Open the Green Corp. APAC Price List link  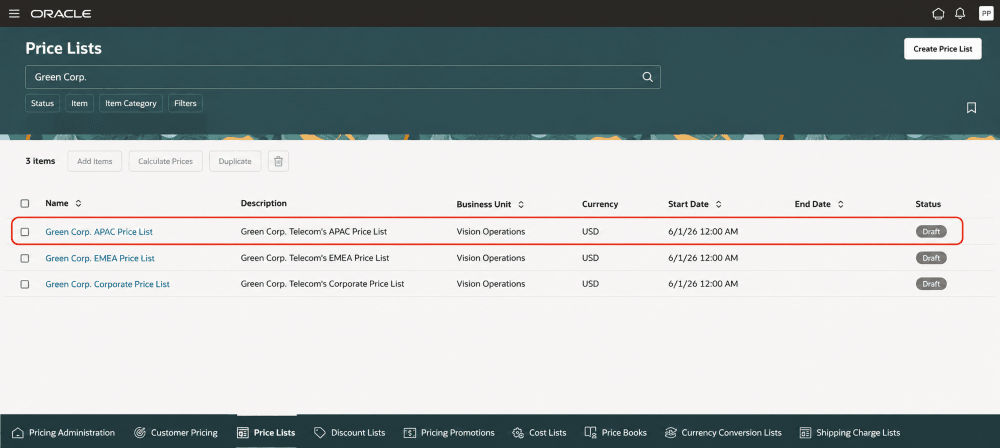[99, 232]
